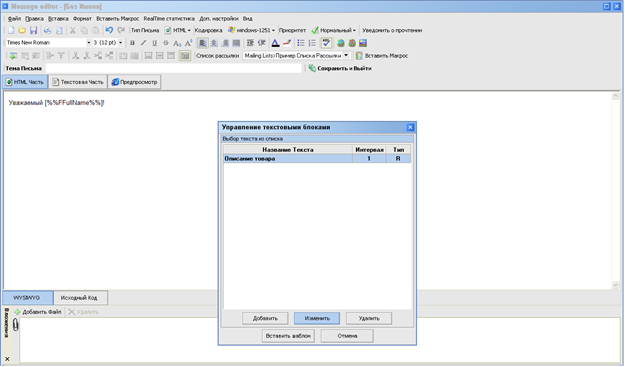Screen dimensions: 625x367
Task: Select the Описание товара row
Action: point(317,159)
